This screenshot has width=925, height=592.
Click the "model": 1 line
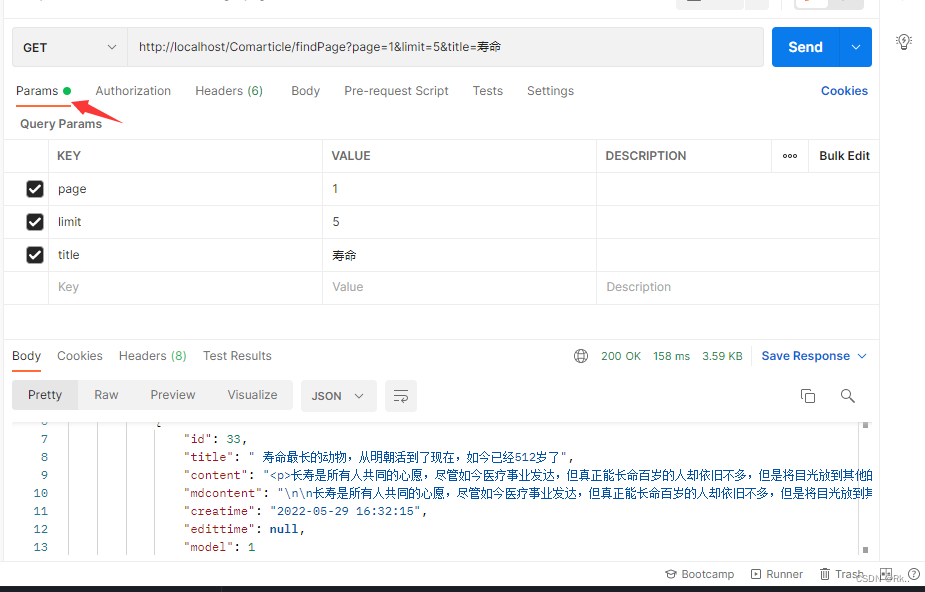(219, 547)
